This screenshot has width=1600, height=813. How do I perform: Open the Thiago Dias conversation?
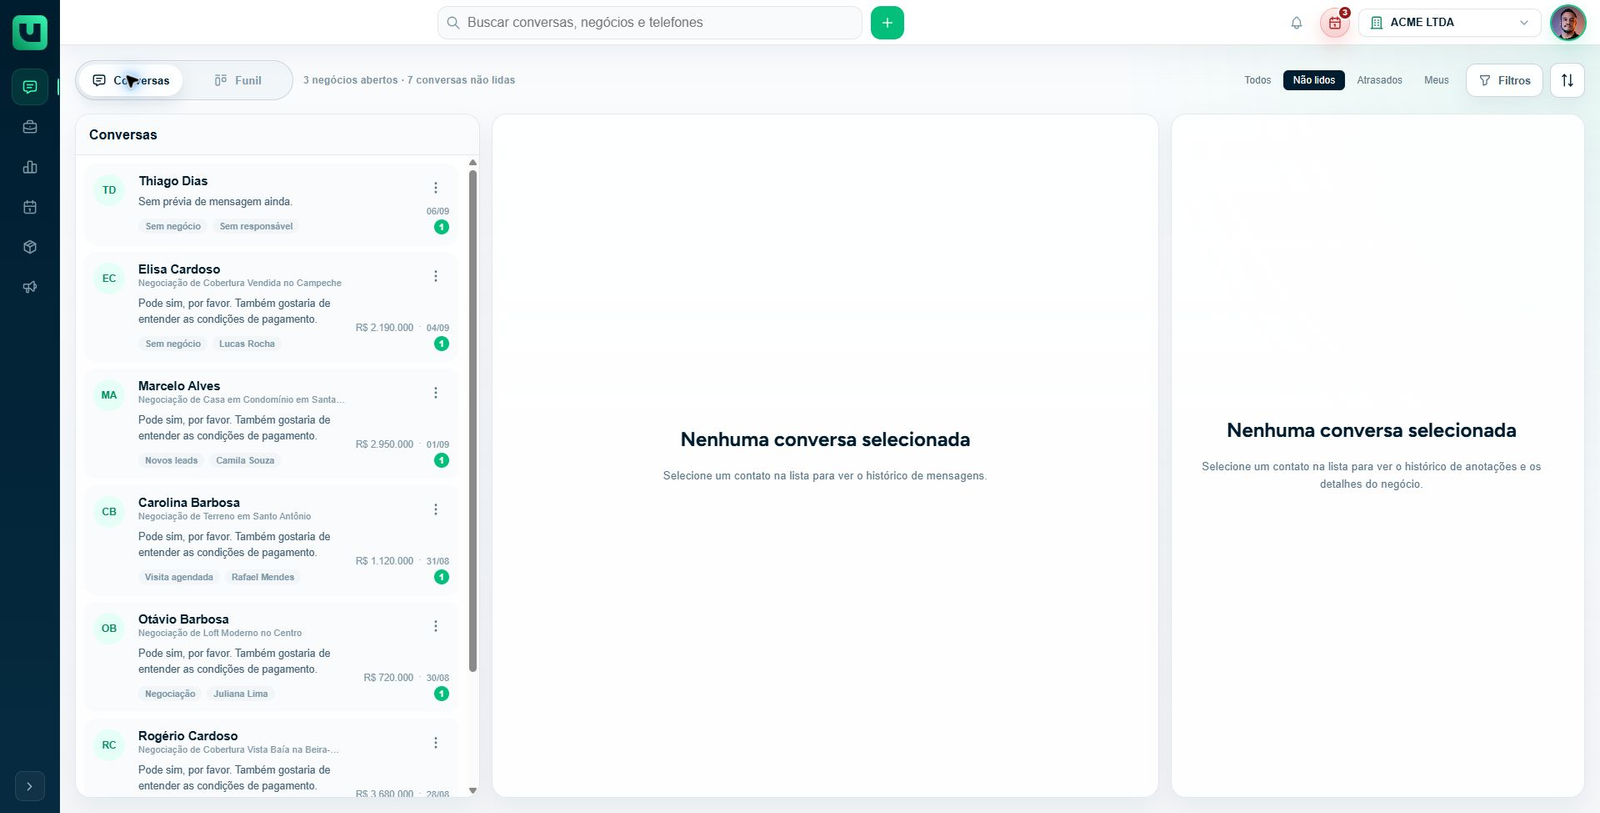[272, 203]
